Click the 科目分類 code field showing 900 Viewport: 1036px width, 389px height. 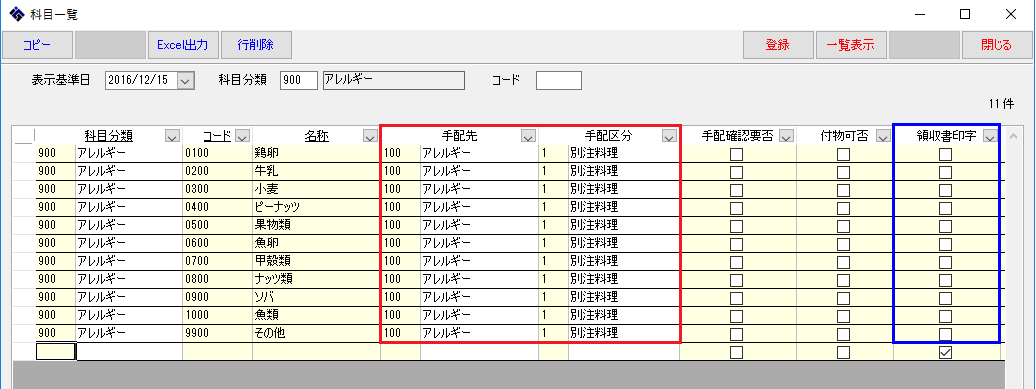tap(299, 81)
